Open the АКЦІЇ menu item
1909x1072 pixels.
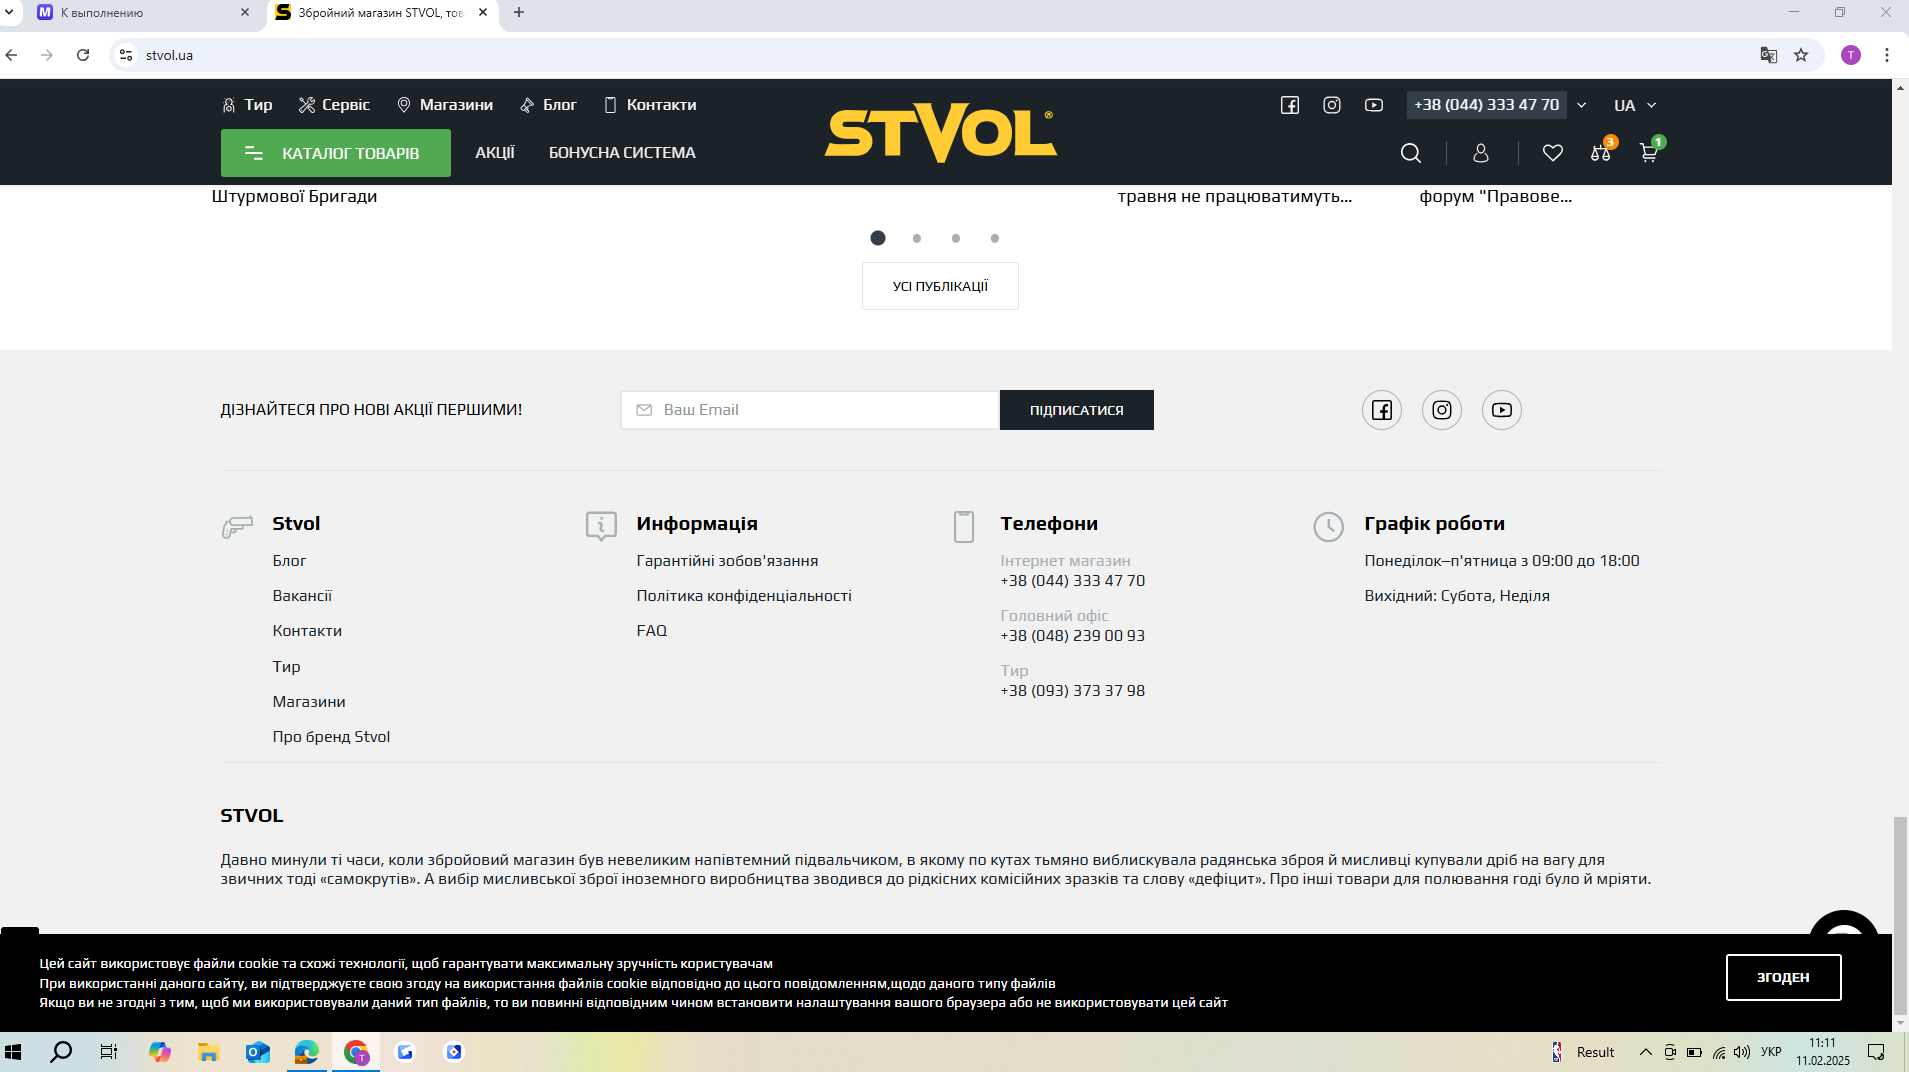click(x=495, y=153)
